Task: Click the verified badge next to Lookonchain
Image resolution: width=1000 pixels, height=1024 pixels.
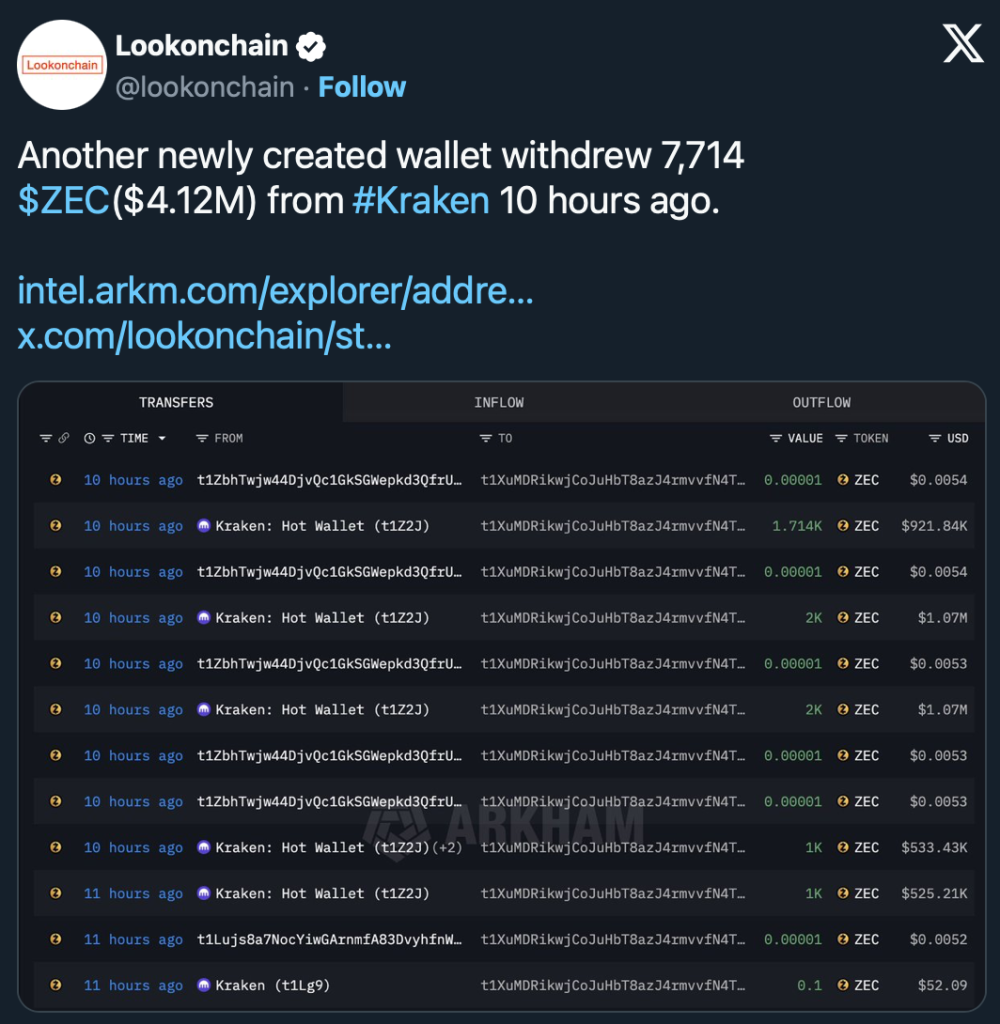Action: (312, 46)
